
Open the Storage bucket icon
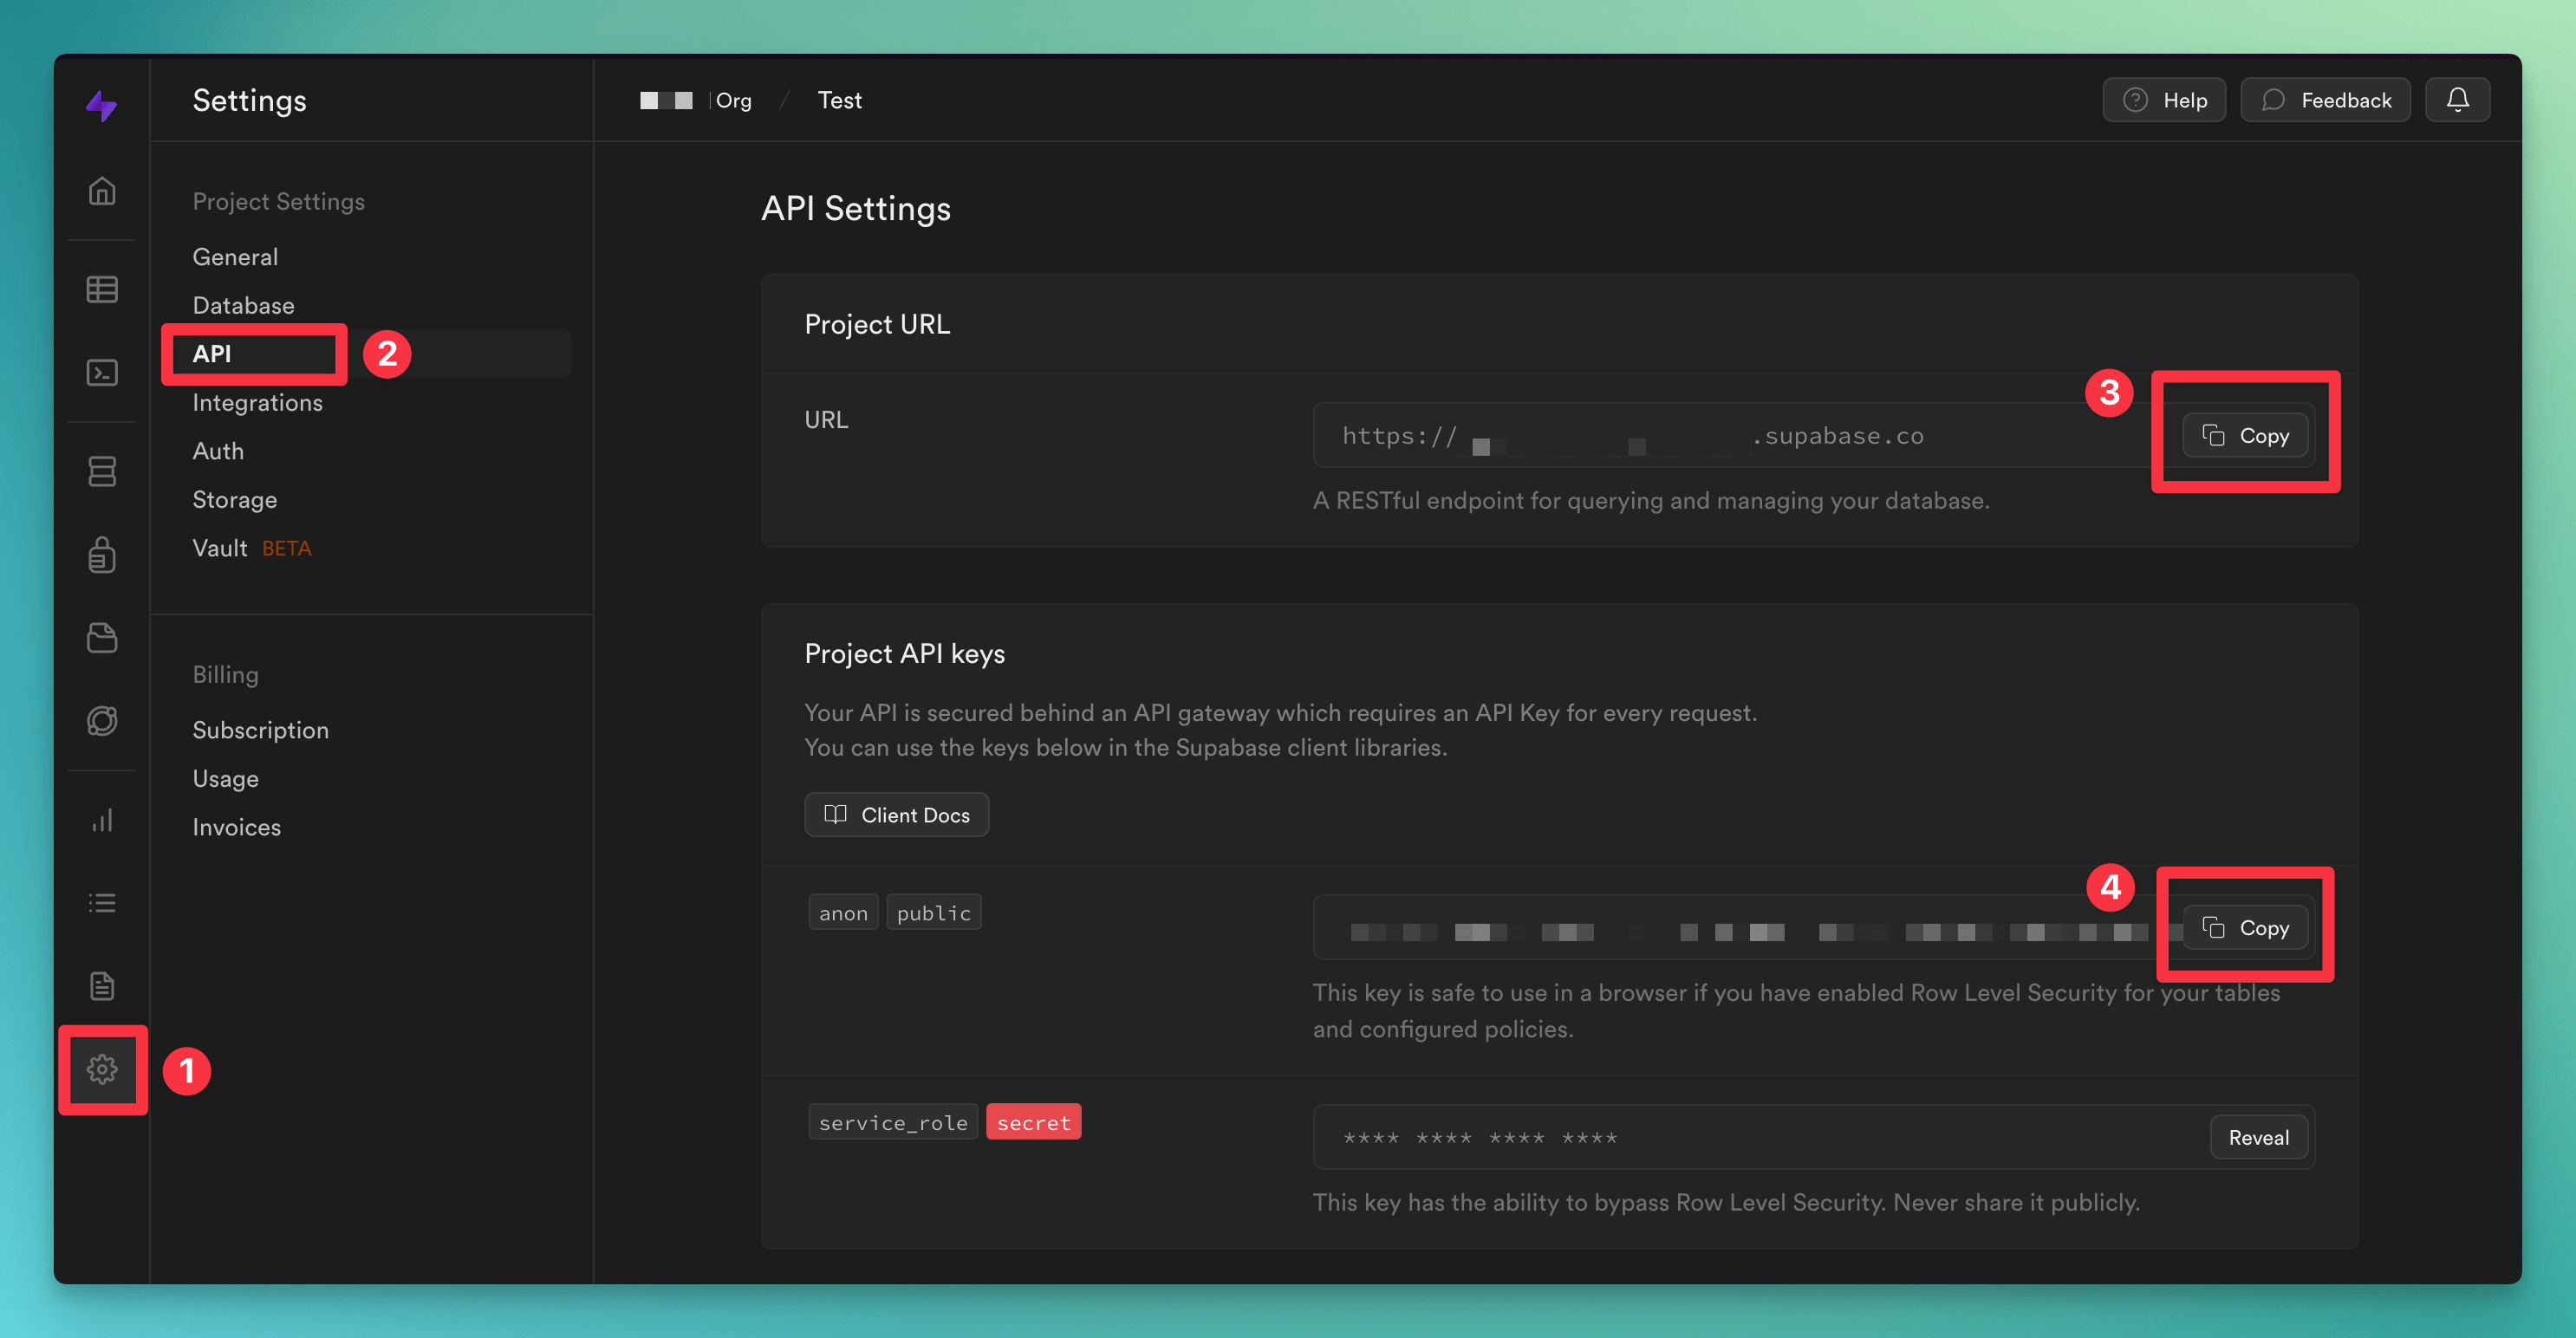(x=102, y=637)
